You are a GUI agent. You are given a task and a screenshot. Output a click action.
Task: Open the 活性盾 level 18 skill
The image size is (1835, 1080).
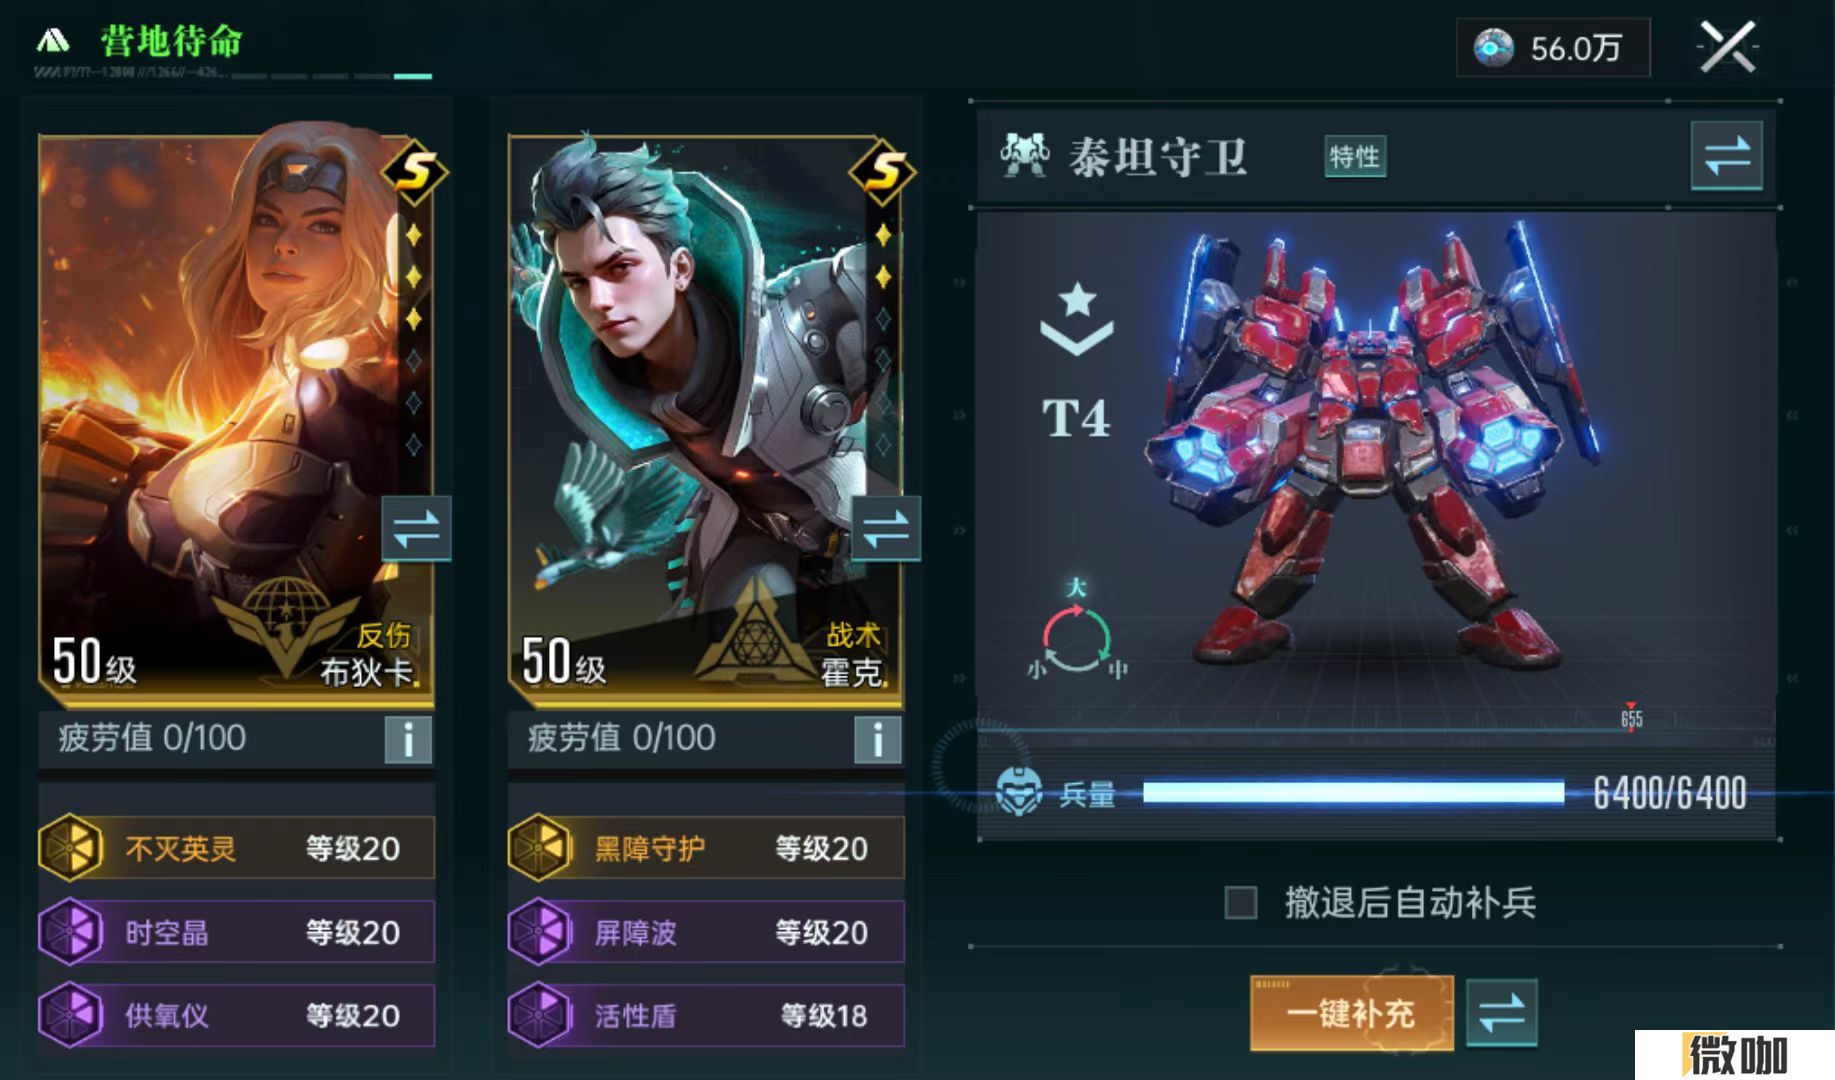pyautogui.click(x=706, y=1015)
